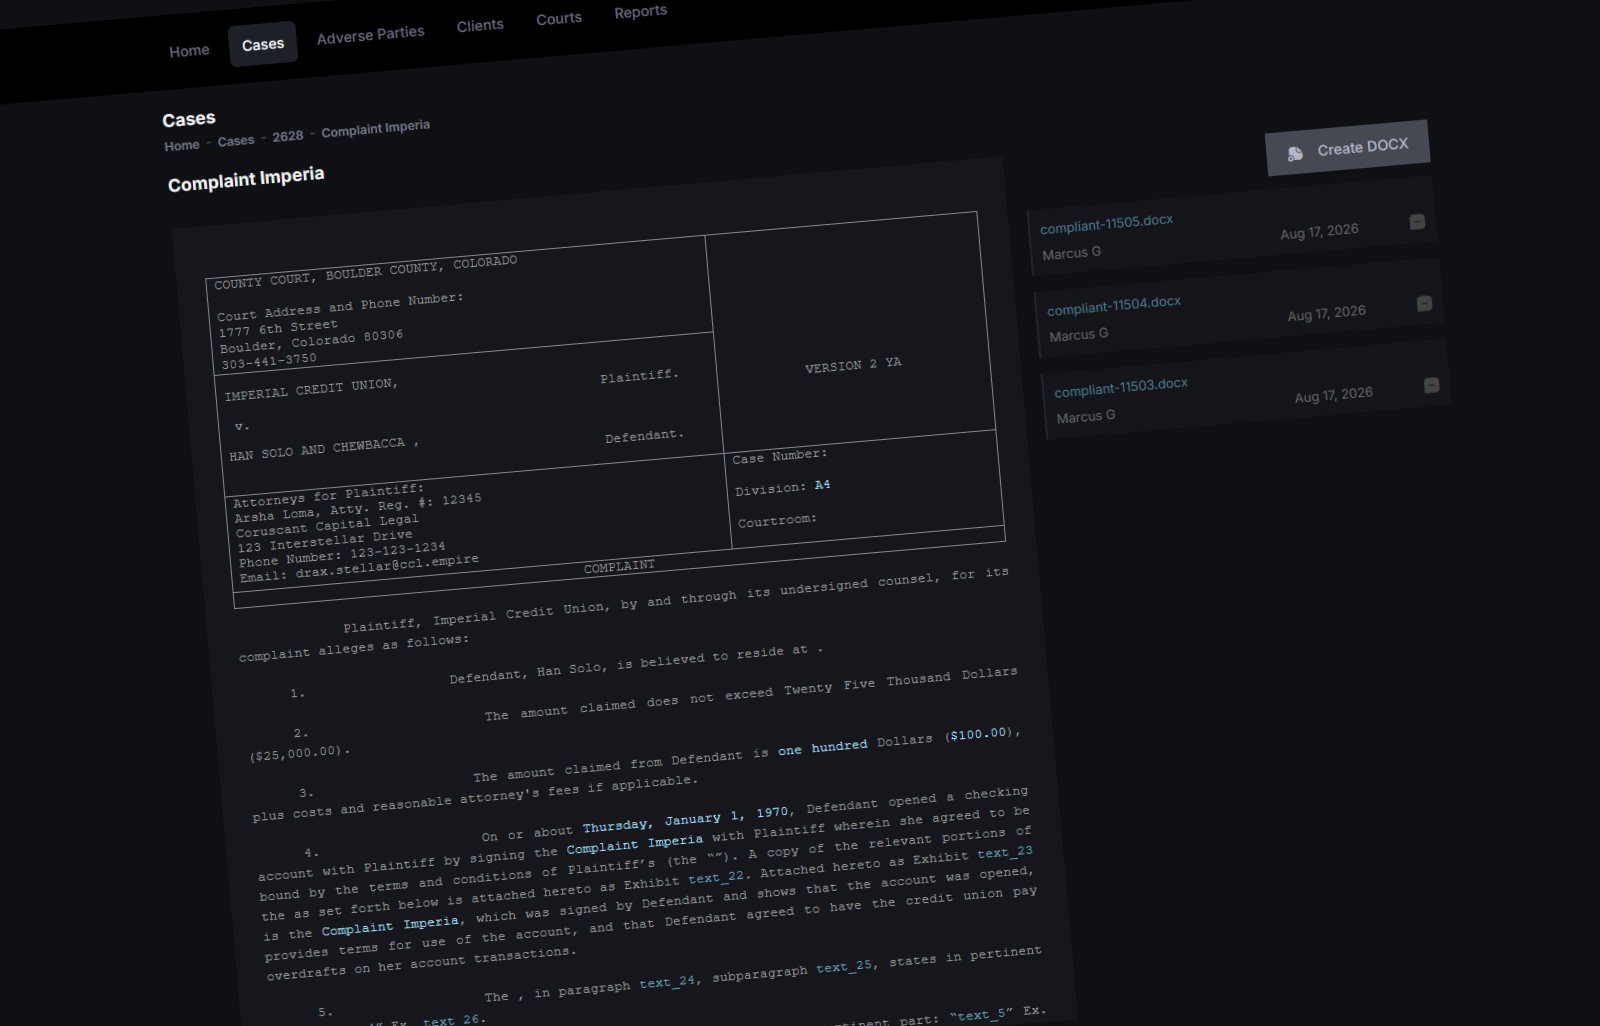Viewport: 1600px width, 1026px height.
Task: Click the '303-441-3750' court phone number
Action: 269,360
